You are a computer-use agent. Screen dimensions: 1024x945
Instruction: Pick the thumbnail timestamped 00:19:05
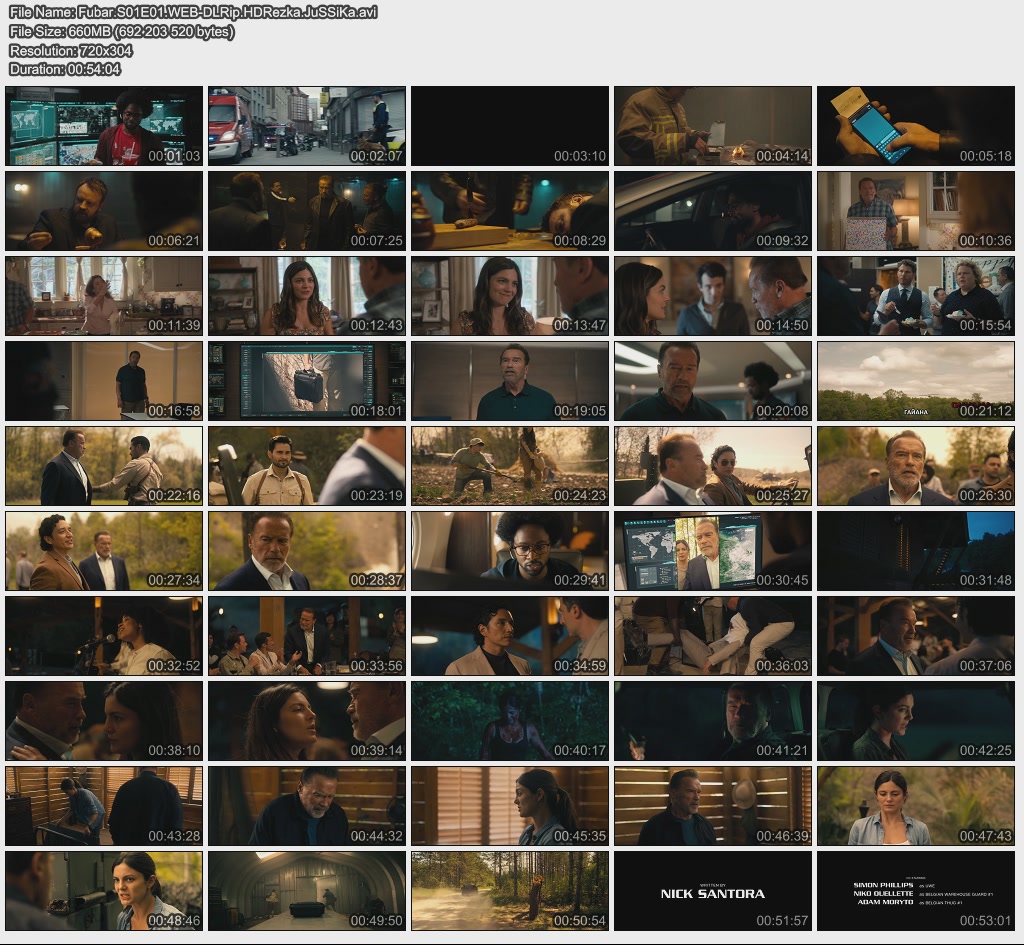[x=510, y=381]
